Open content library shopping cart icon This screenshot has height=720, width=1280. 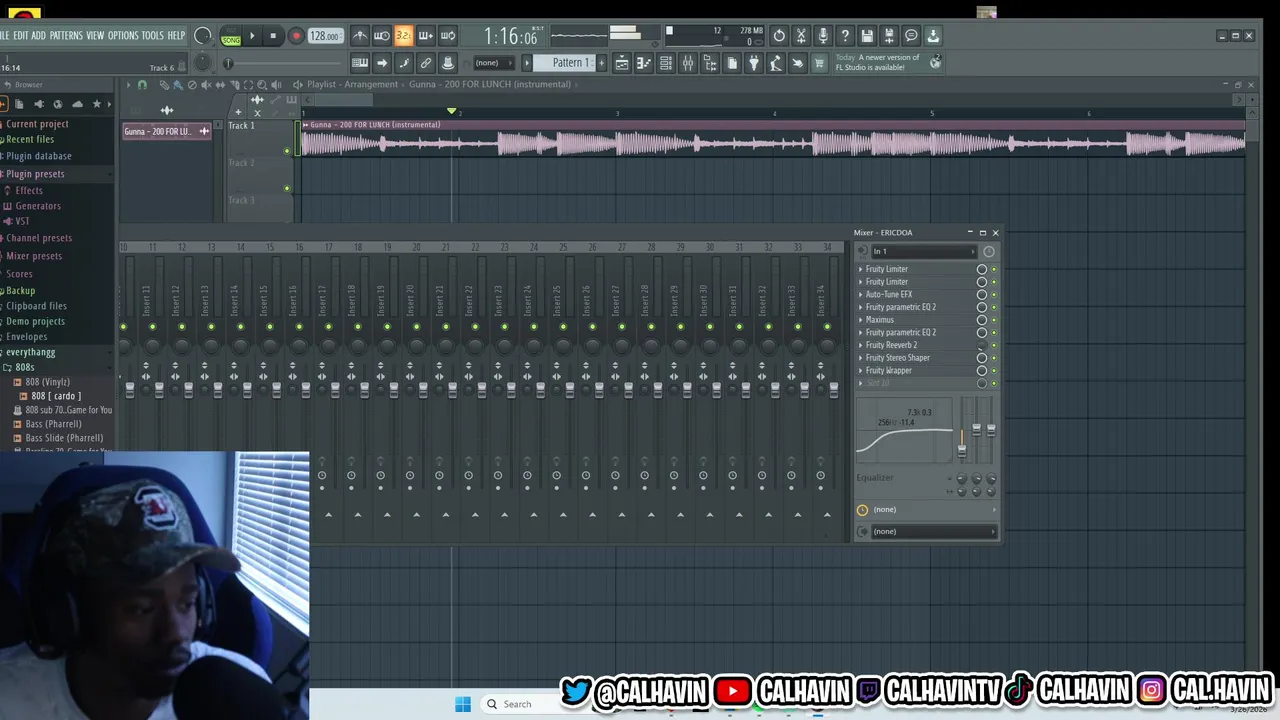819,63
